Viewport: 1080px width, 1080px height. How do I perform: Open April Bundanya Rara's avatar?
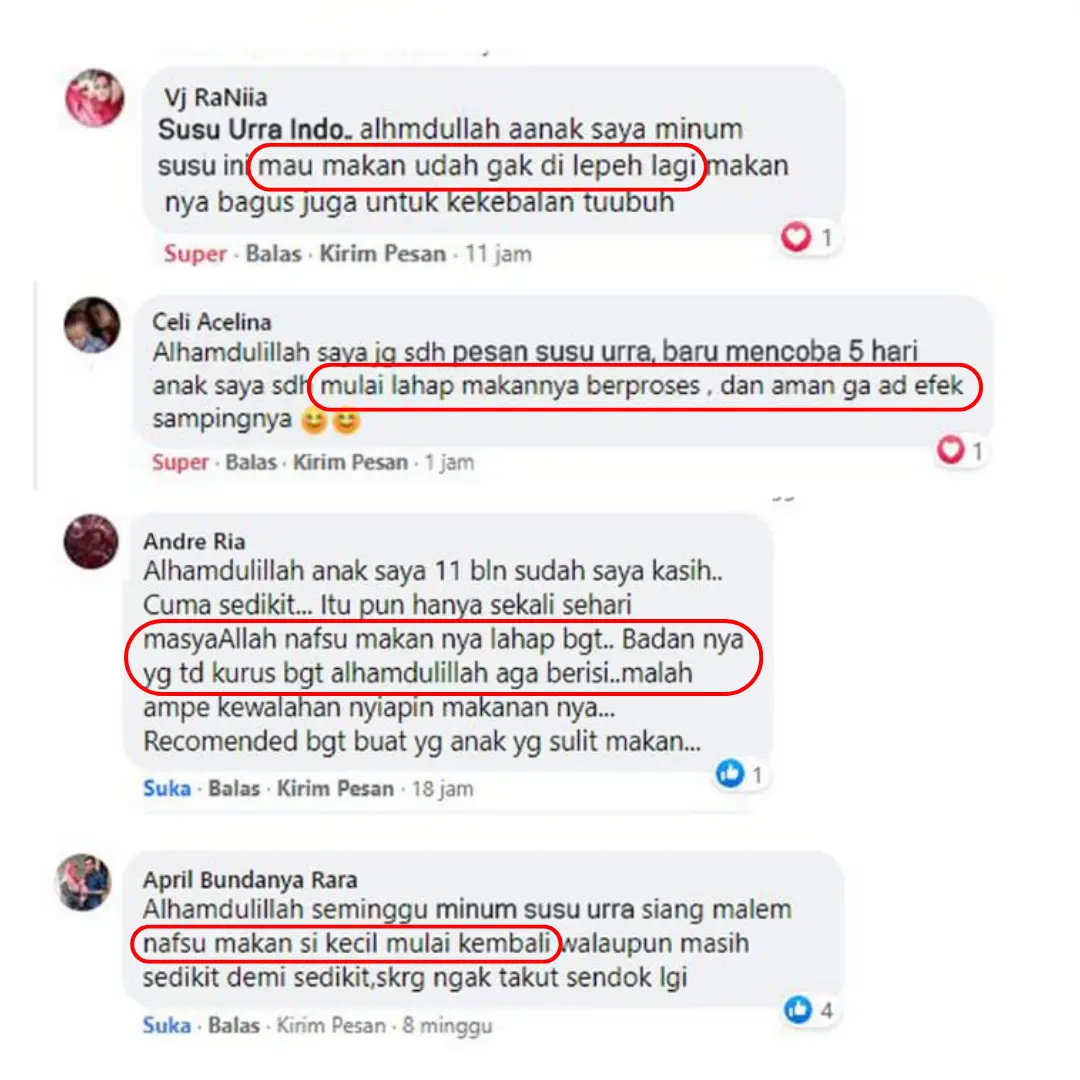84,883
